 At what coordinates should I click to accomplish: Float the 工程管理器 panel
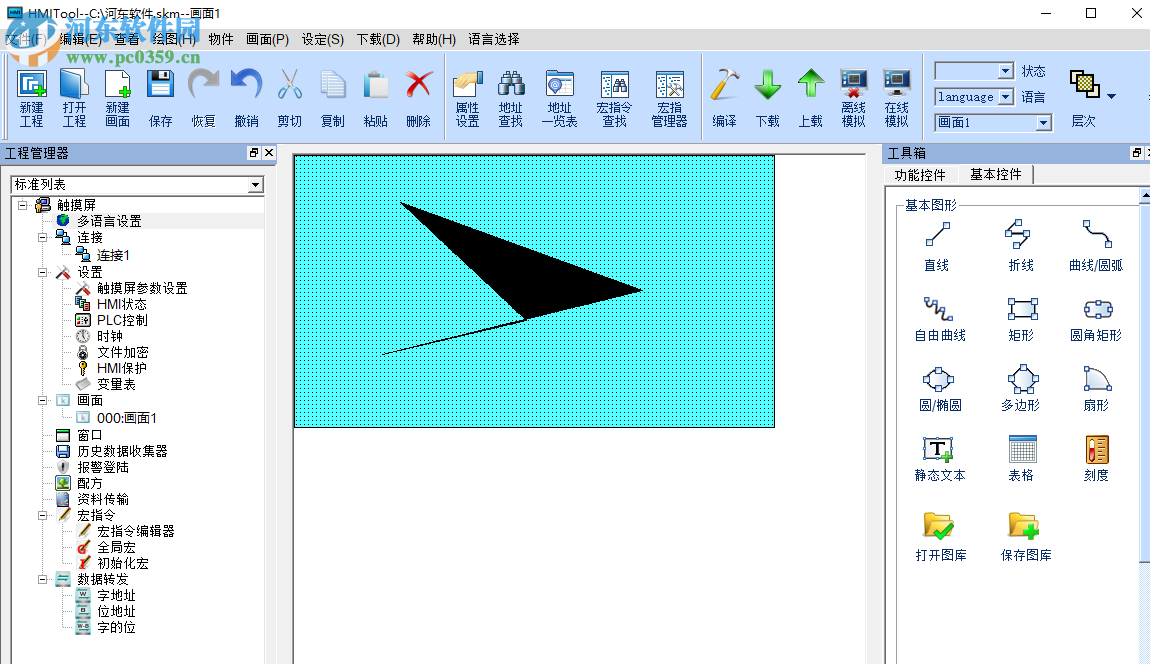click(x=254, y=153)
